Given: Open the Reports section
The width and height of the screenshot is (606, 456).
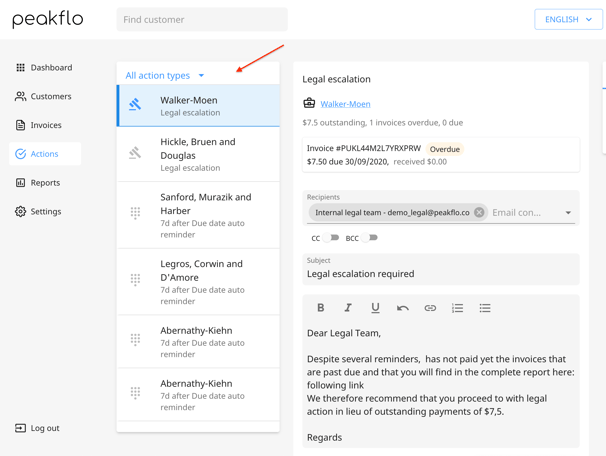Looking at the screenshot, I should pos(44,183).
